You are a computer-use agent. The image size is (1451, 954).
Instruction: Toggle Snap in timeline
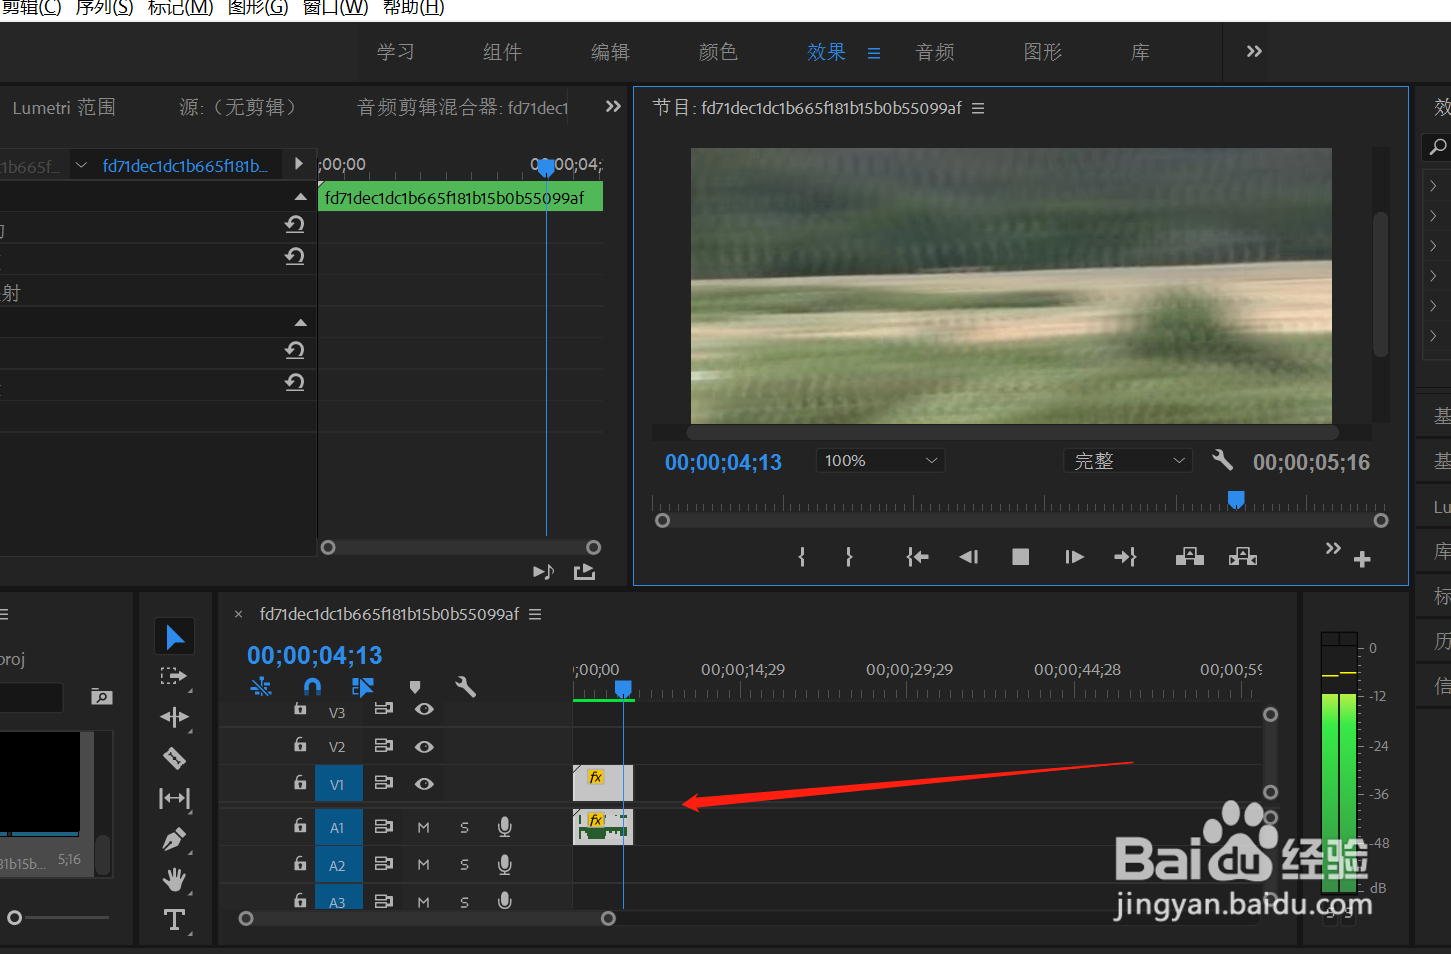click(x=312, y=686)
